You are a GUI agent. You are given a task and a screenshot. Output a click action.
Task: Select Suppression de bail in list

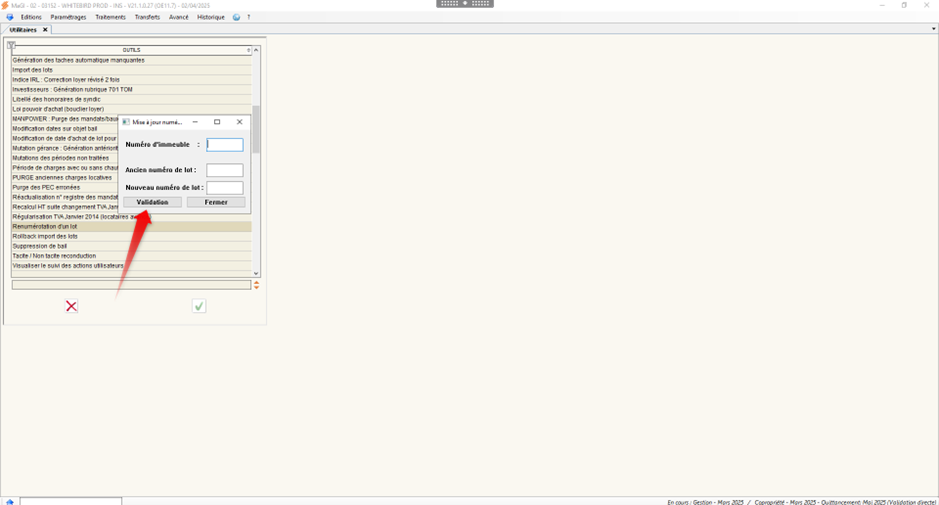click(40, 246)
